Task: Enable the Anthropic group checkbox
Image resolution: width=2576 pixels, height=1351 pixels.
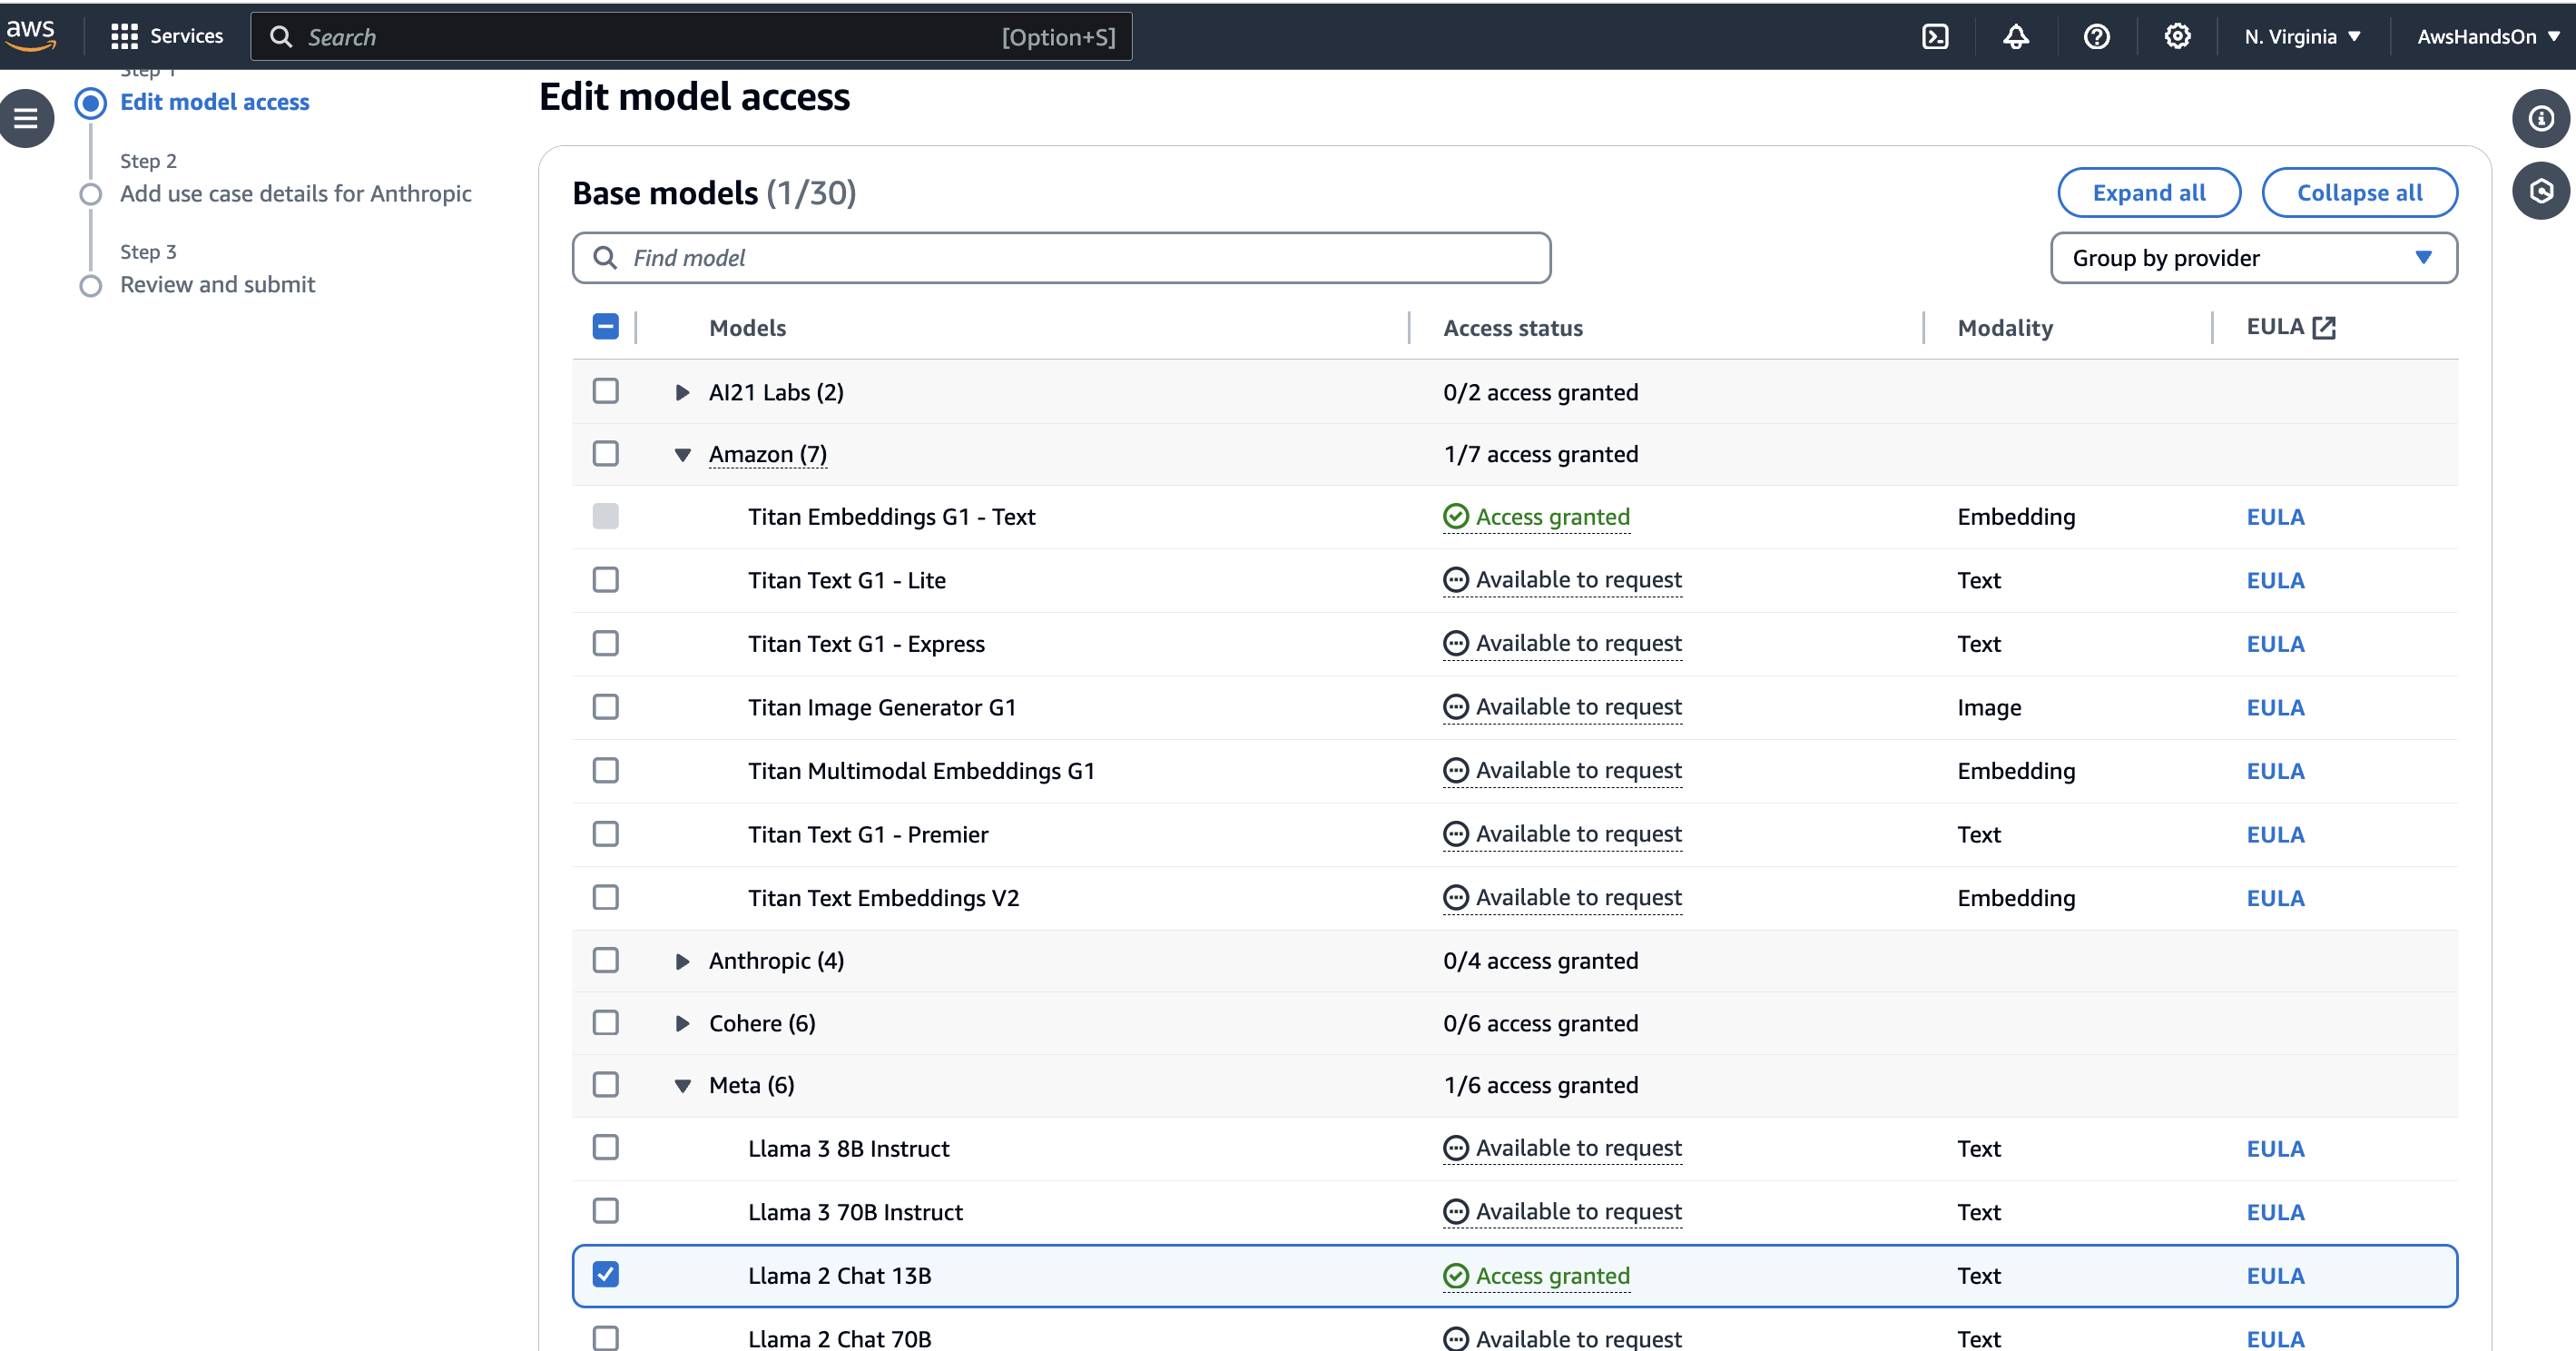Action: pyautogui.click(x=606, y=959)
